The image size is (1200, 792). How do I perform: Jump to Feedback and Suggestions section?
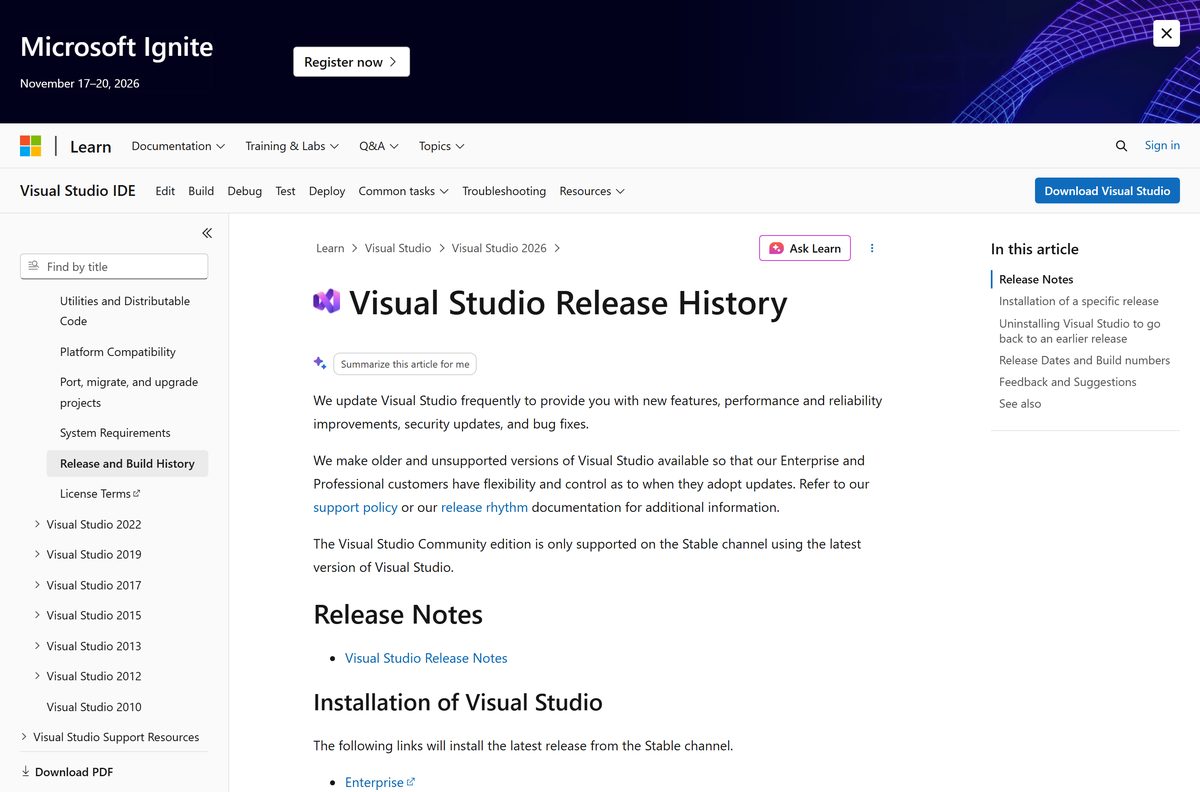[1068, 382]
